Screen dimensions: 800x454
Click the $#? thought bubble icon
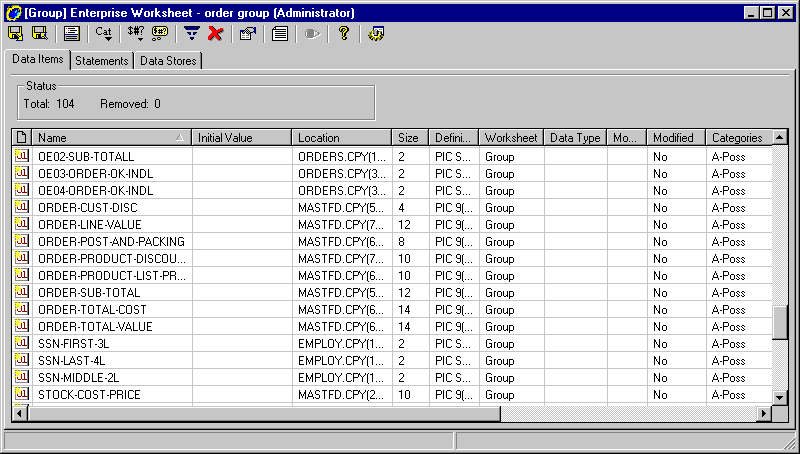pos(160,34)
